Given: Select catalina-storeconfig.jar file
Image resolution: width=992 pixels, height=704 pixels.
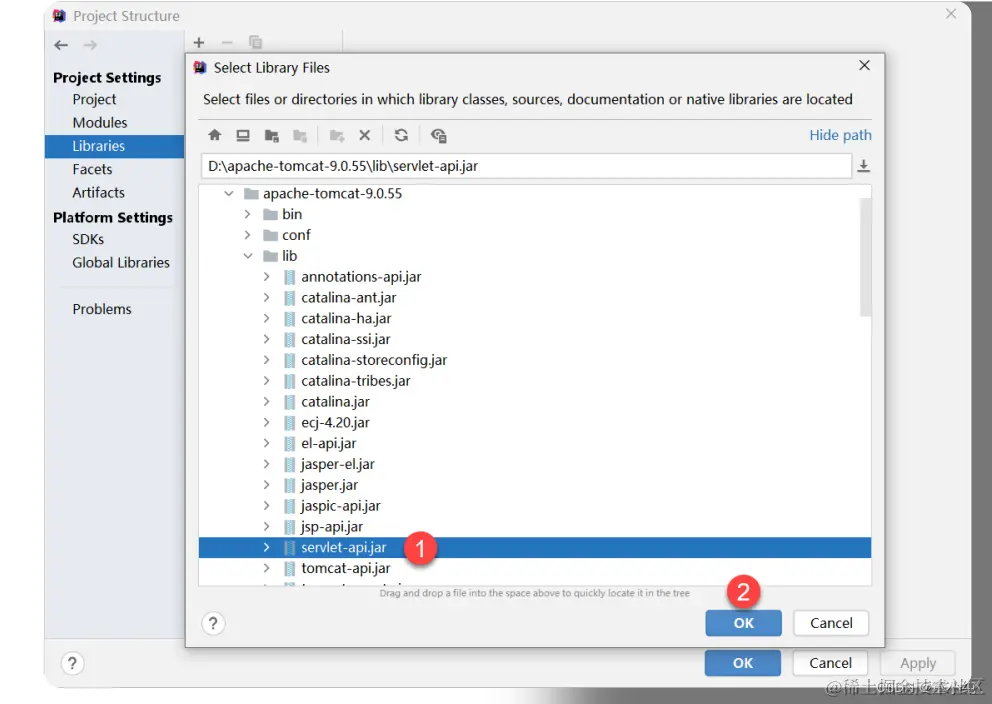Looking at the screenshot, I should [x=374, y=360].
